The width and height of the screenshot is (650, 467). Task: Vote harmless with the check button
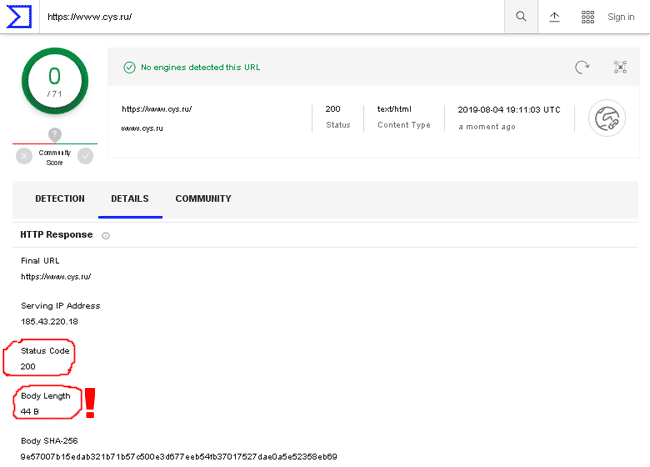click(85, 156)
